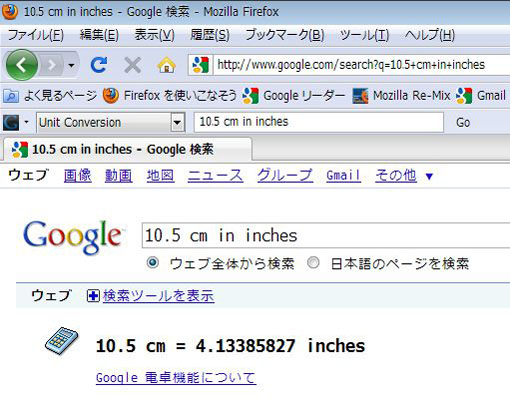Image resolution: width=510 pixels, height=406 pixels.
Task: Expand search tools via the plus icon
Action: pyautogui.click(x=93, y=296)
